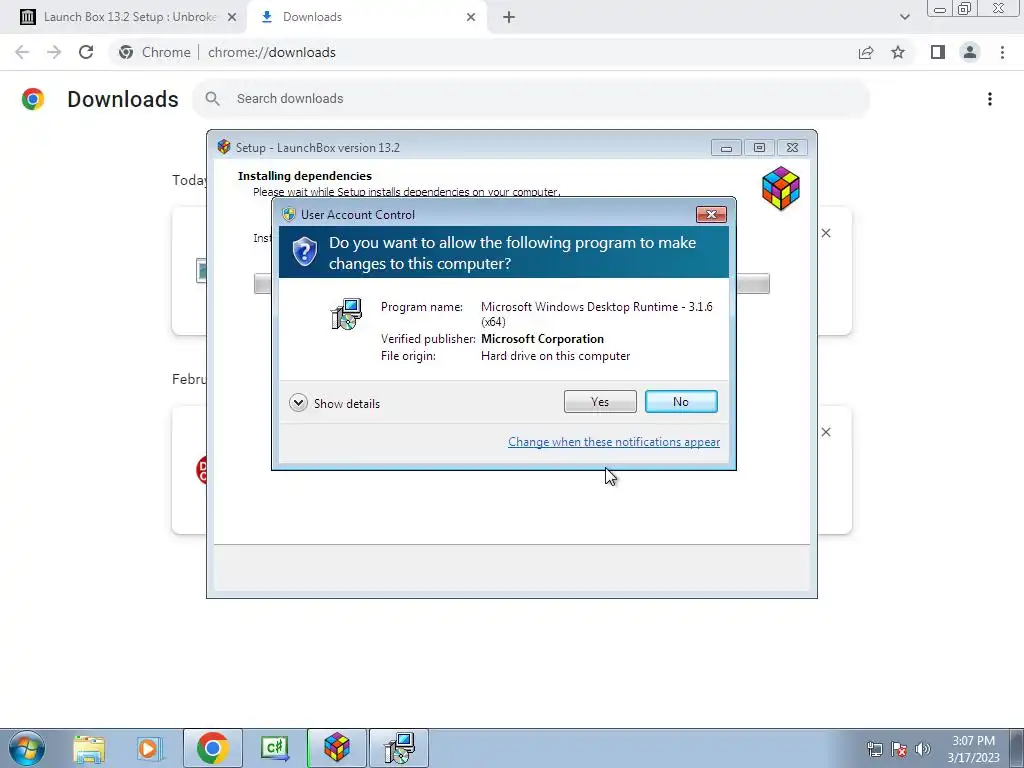Click the LaunchBox Setup title bar icon
Screen dimensions: 1024x768
click(224, 147)
